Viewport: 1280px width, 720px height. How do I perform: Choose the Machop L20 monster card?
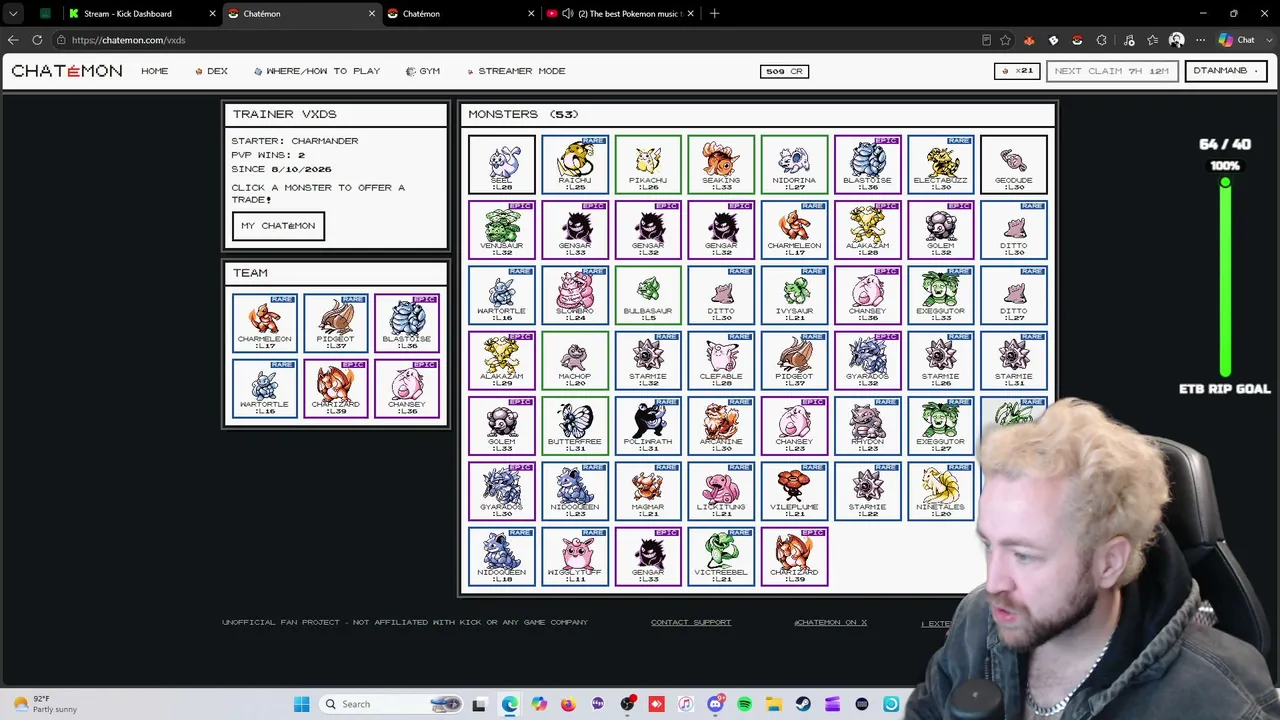[x=575, y=360]
